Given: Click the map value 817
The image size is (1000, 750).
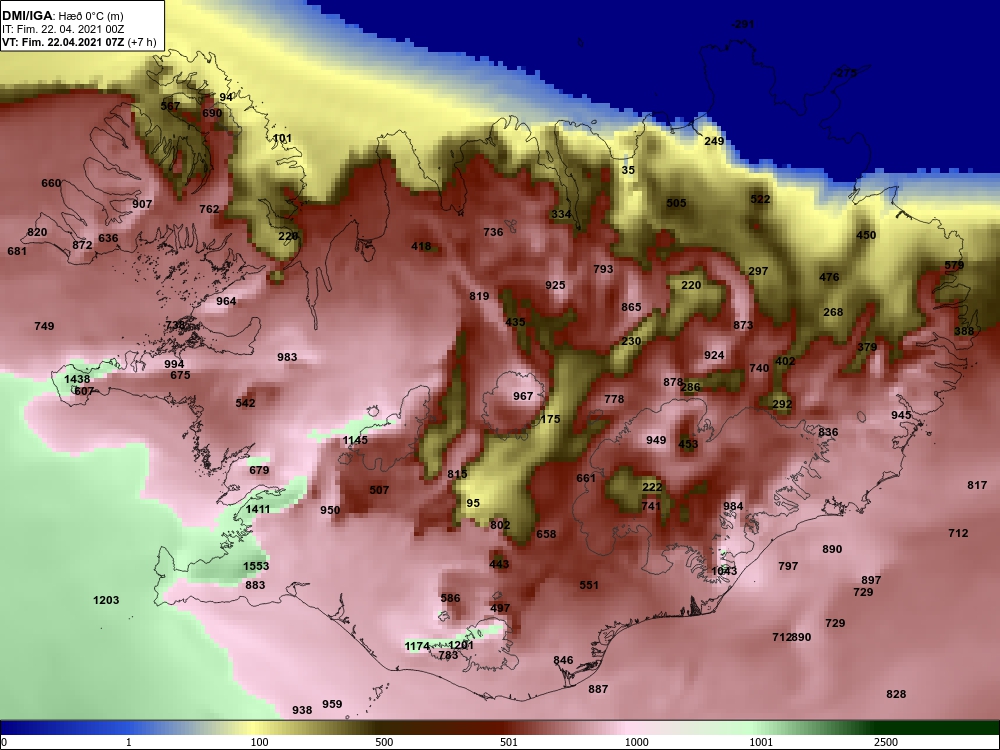Looking at the screenshot, I should [976, 485].
